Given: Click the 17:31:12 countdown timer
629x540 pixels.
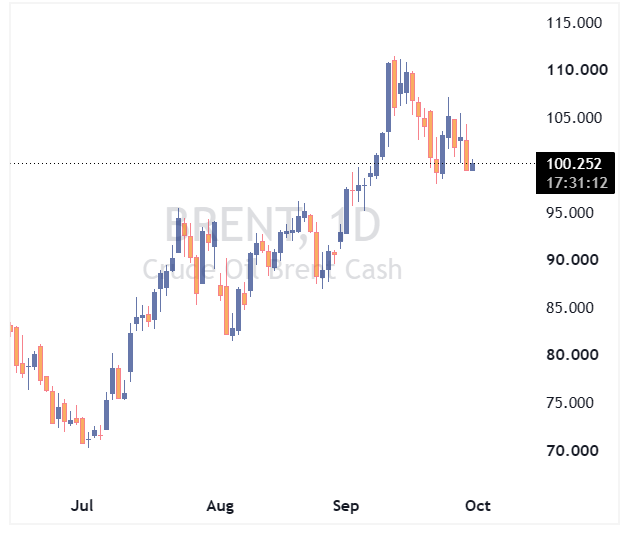Looking at the screenshot, I should point(577,183).
